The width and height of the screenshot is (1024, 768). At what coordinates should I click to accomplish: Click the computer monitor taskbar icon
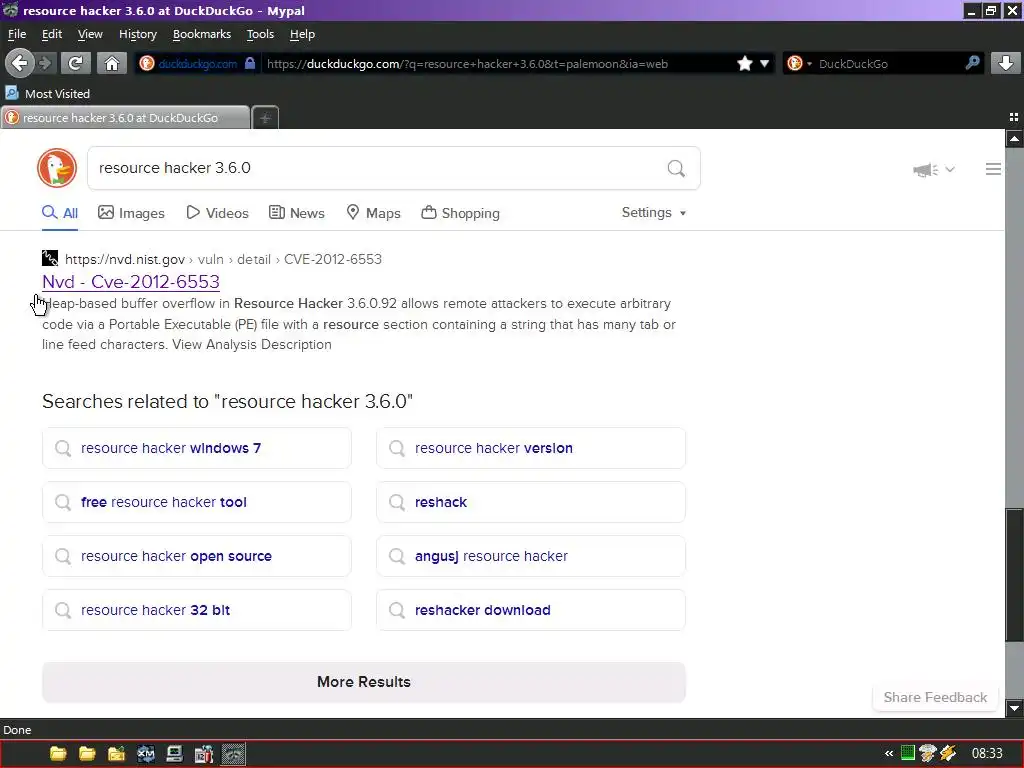click(x=174, y=754)
